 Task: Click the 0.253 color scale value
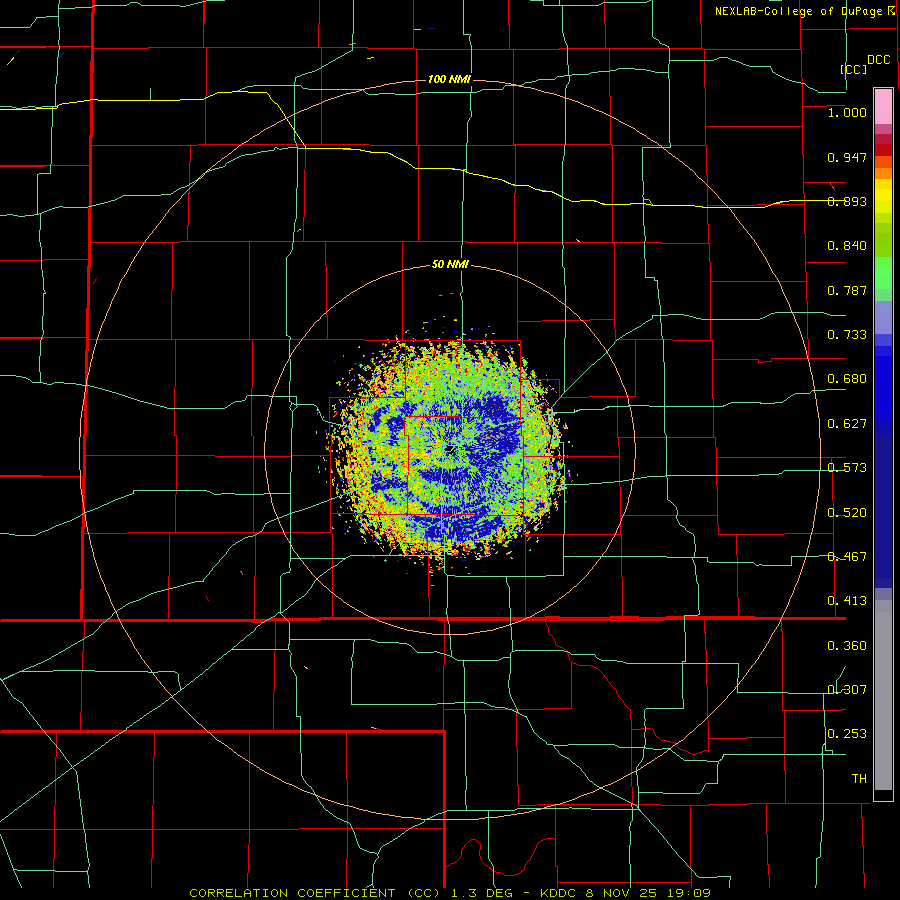pyautogui.click(x=847, y=734)
